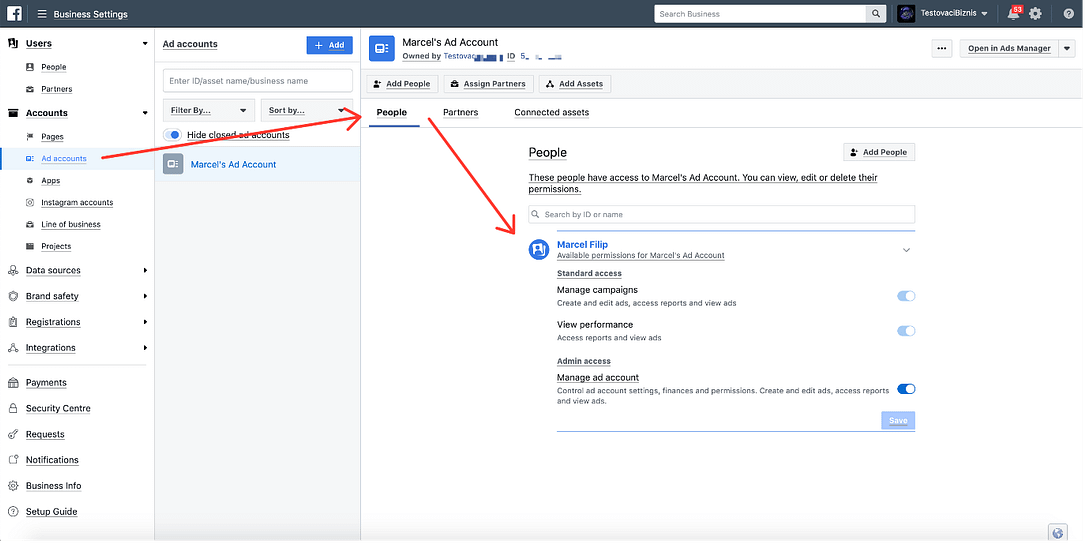Switch to the Connected assets tab

(551, 113)
